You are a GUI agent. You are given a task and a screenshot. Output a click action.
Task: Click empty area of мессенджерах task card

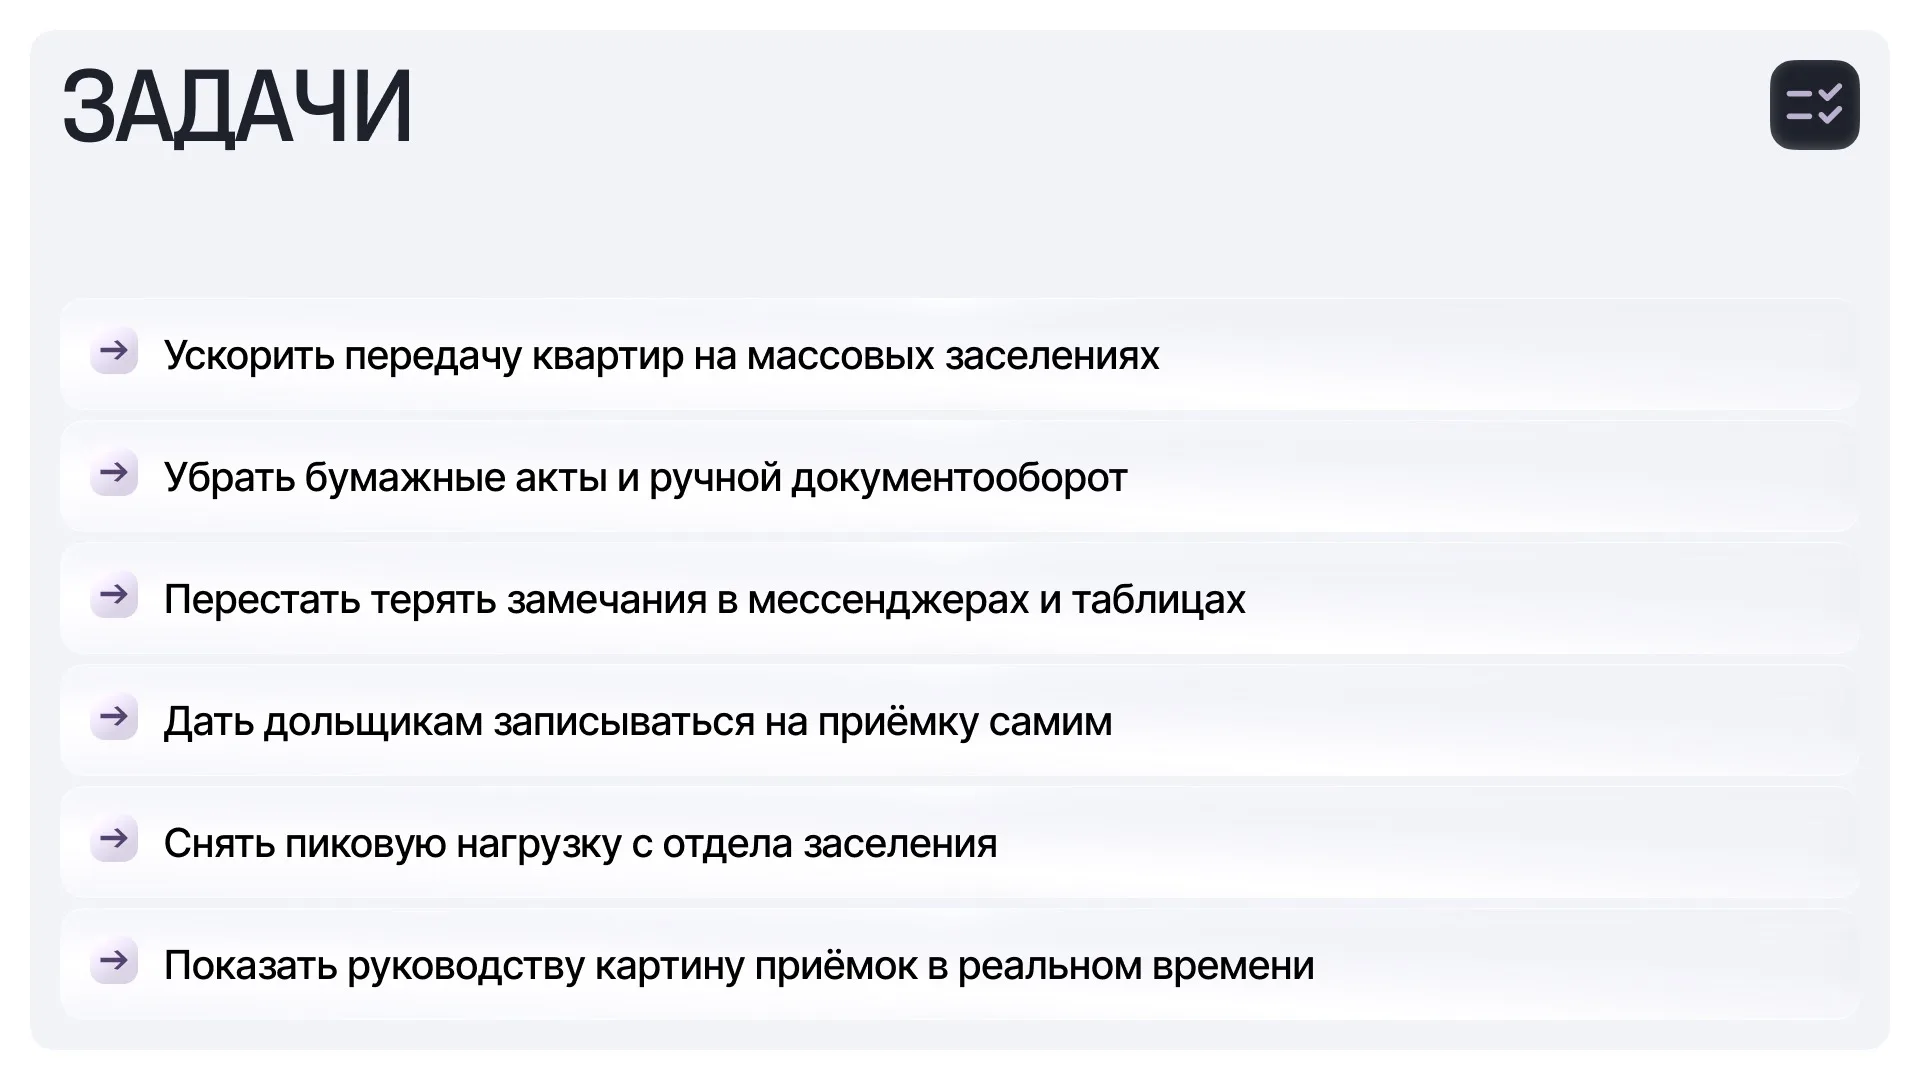pos(1550,598)
